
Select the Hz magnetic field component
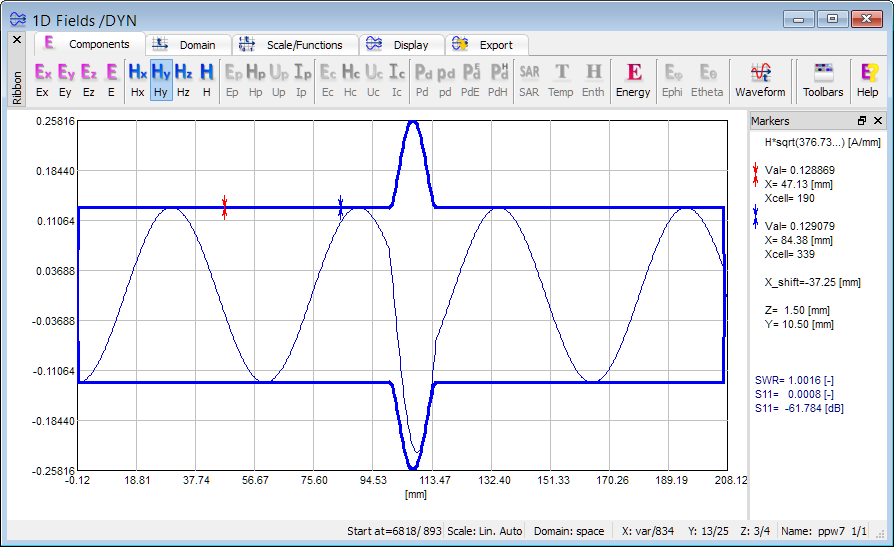[x=183, y=79]
